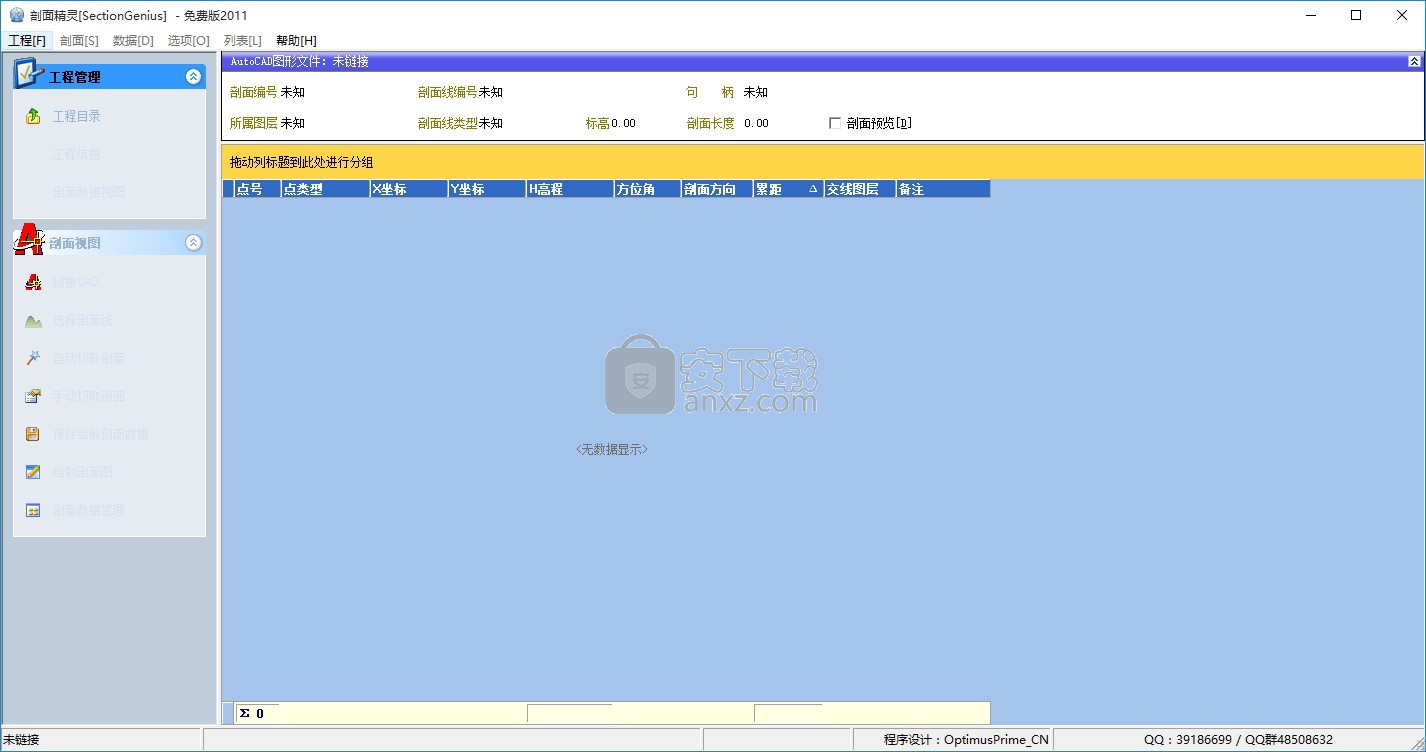This screenshot has width=1426, height=752.
Task: Click the Σ summary icon in the grid footer
Action: coord(244,713)
